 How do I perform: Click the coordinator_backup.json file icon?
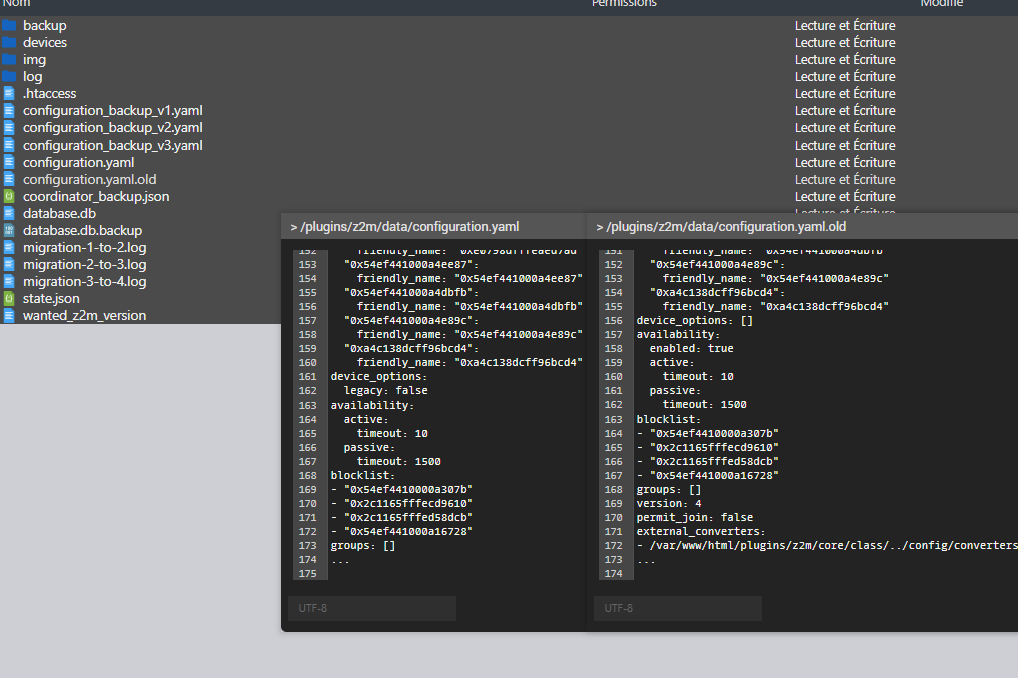[x=9, y=196]
